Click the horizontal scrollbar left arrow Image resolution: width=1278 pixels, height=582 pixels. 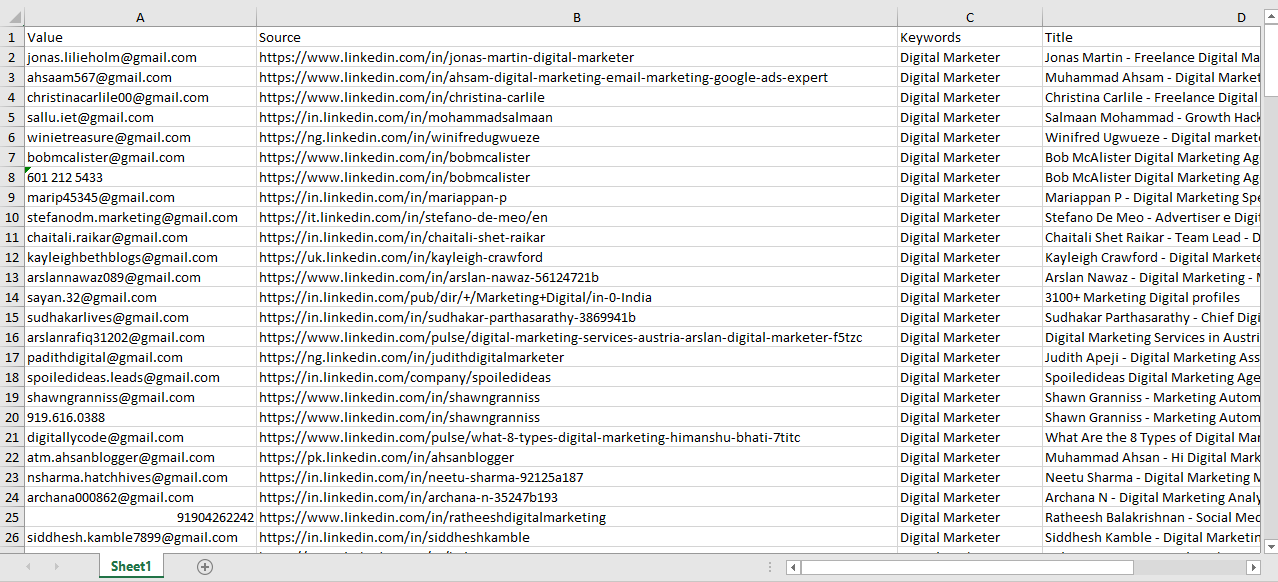793,567
